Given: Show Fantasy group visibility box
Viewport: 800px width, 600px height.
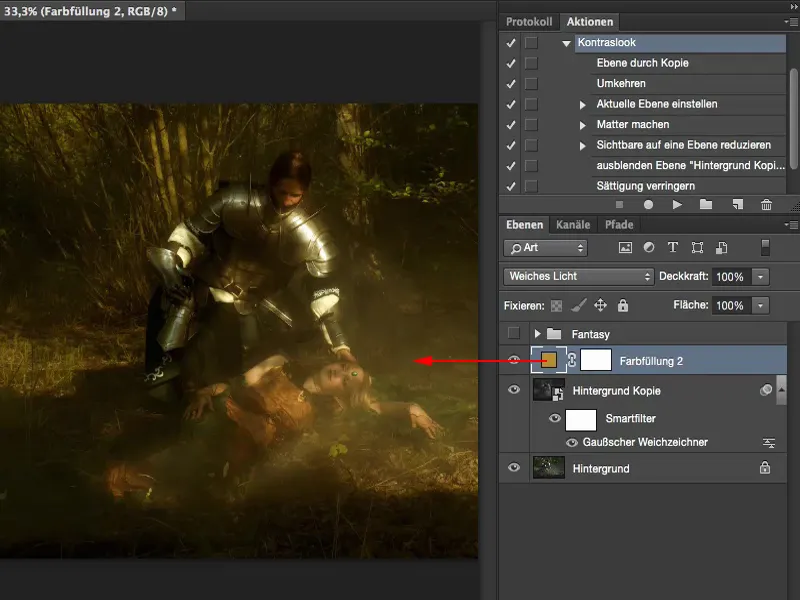Looking at the screenshot, I should point(514,333).
